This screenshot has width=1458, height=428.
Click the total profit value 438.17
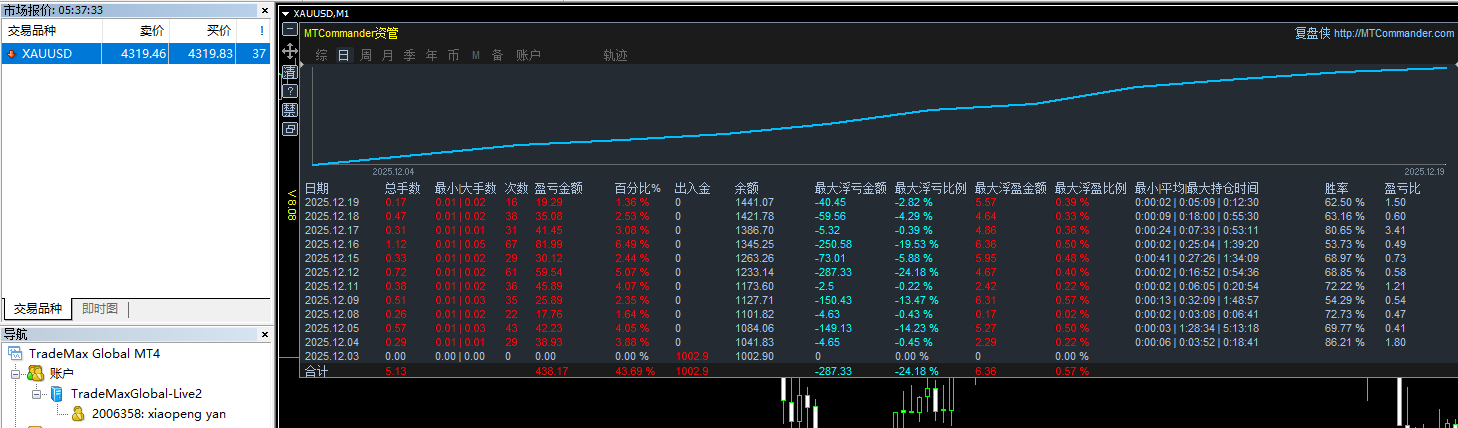pyautogui.click(x=551, y=372)
